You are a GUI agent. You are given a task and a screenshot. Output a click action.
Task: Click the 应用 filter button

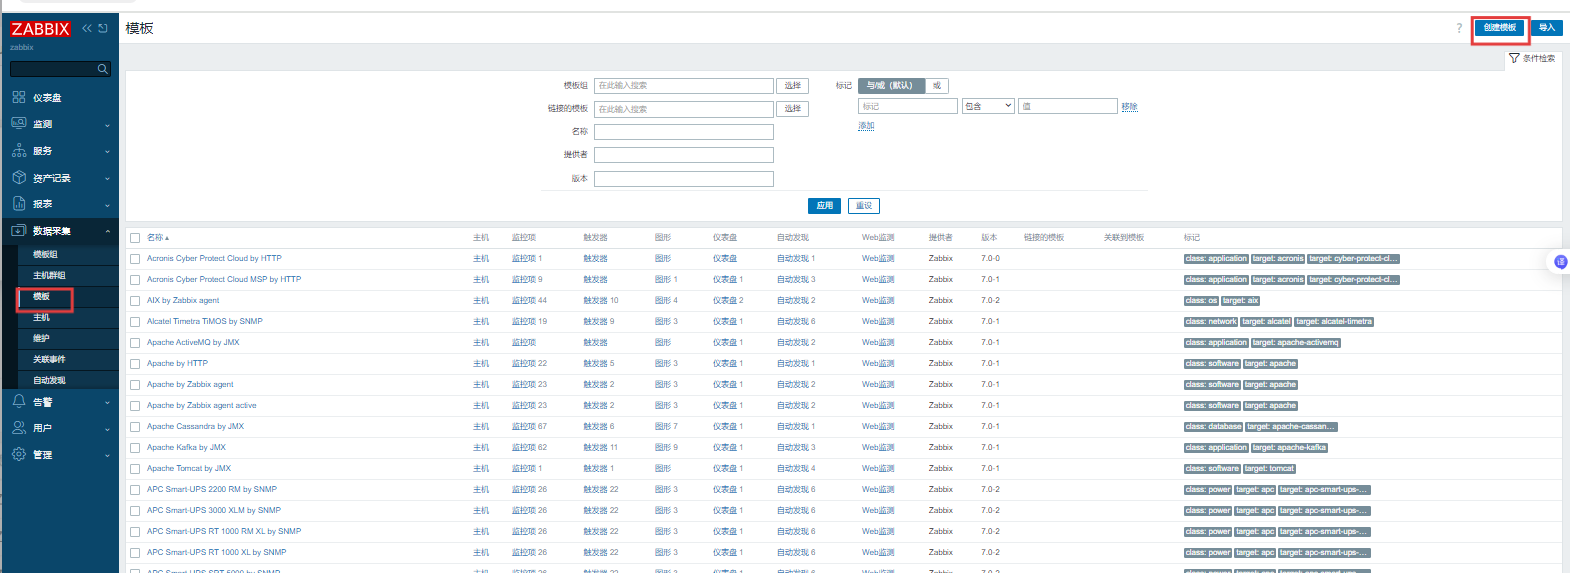(x=824, y=206)
